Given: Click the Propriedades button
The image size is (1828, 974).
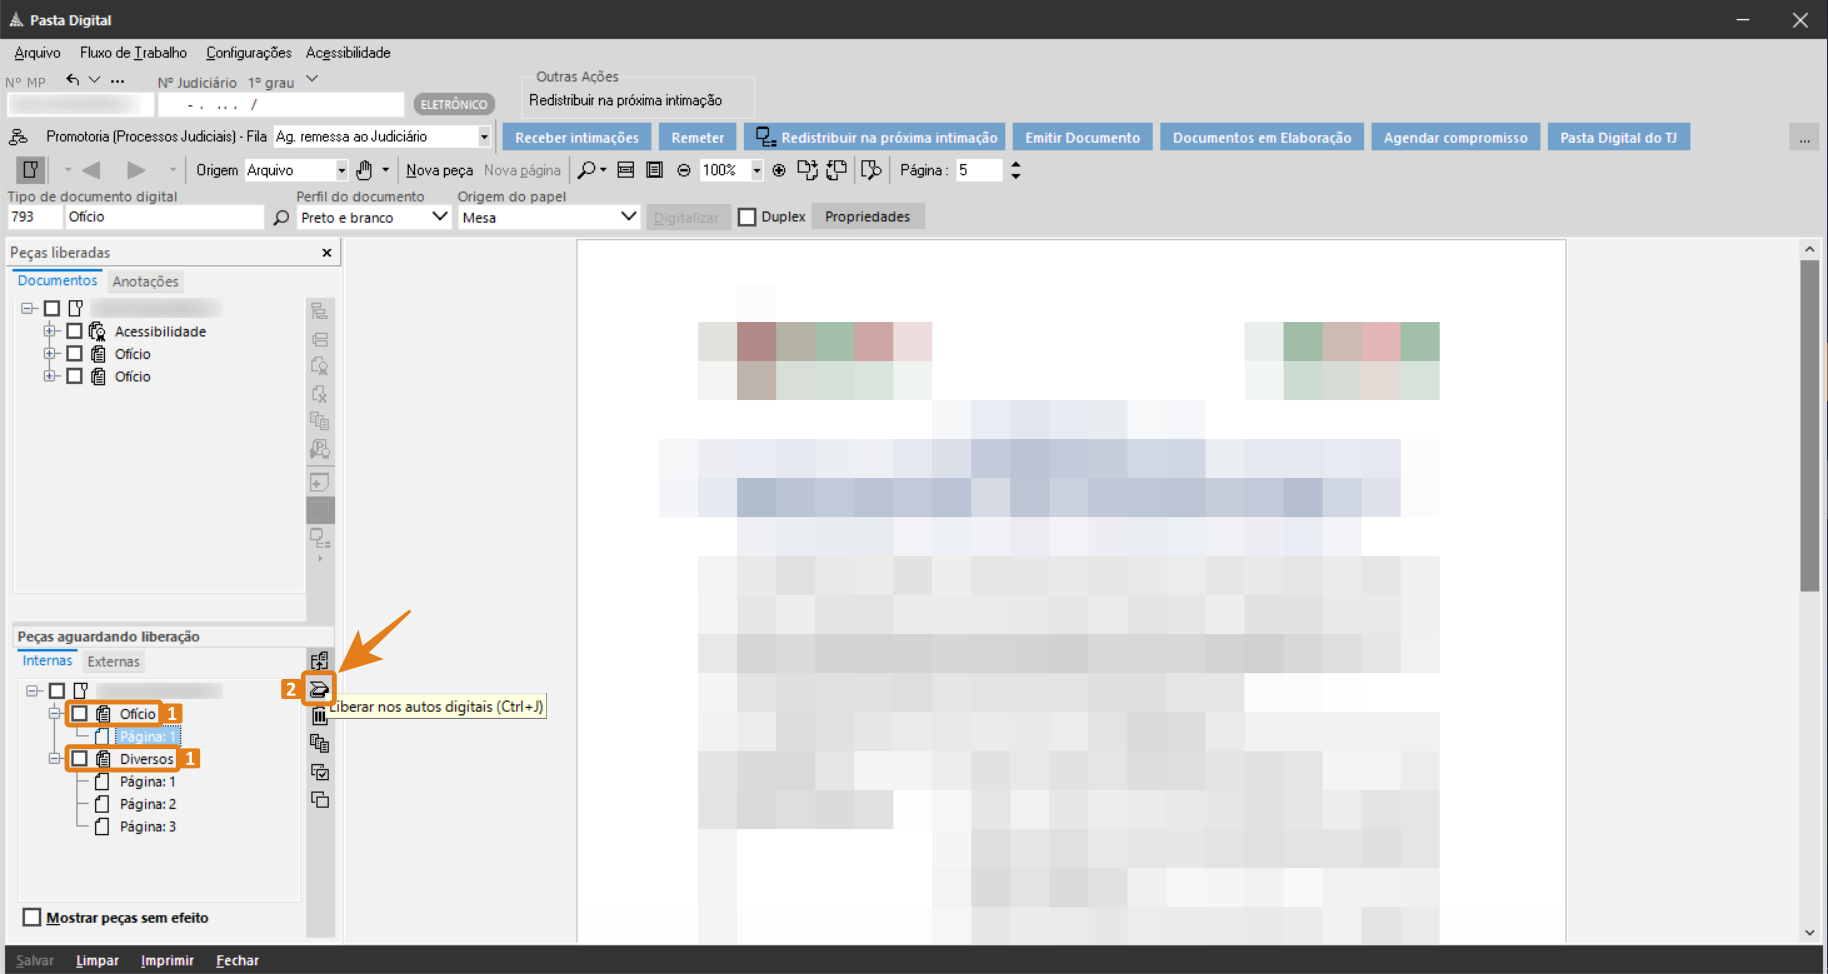Looking at the screenshot, I should (x=868, y=217).
